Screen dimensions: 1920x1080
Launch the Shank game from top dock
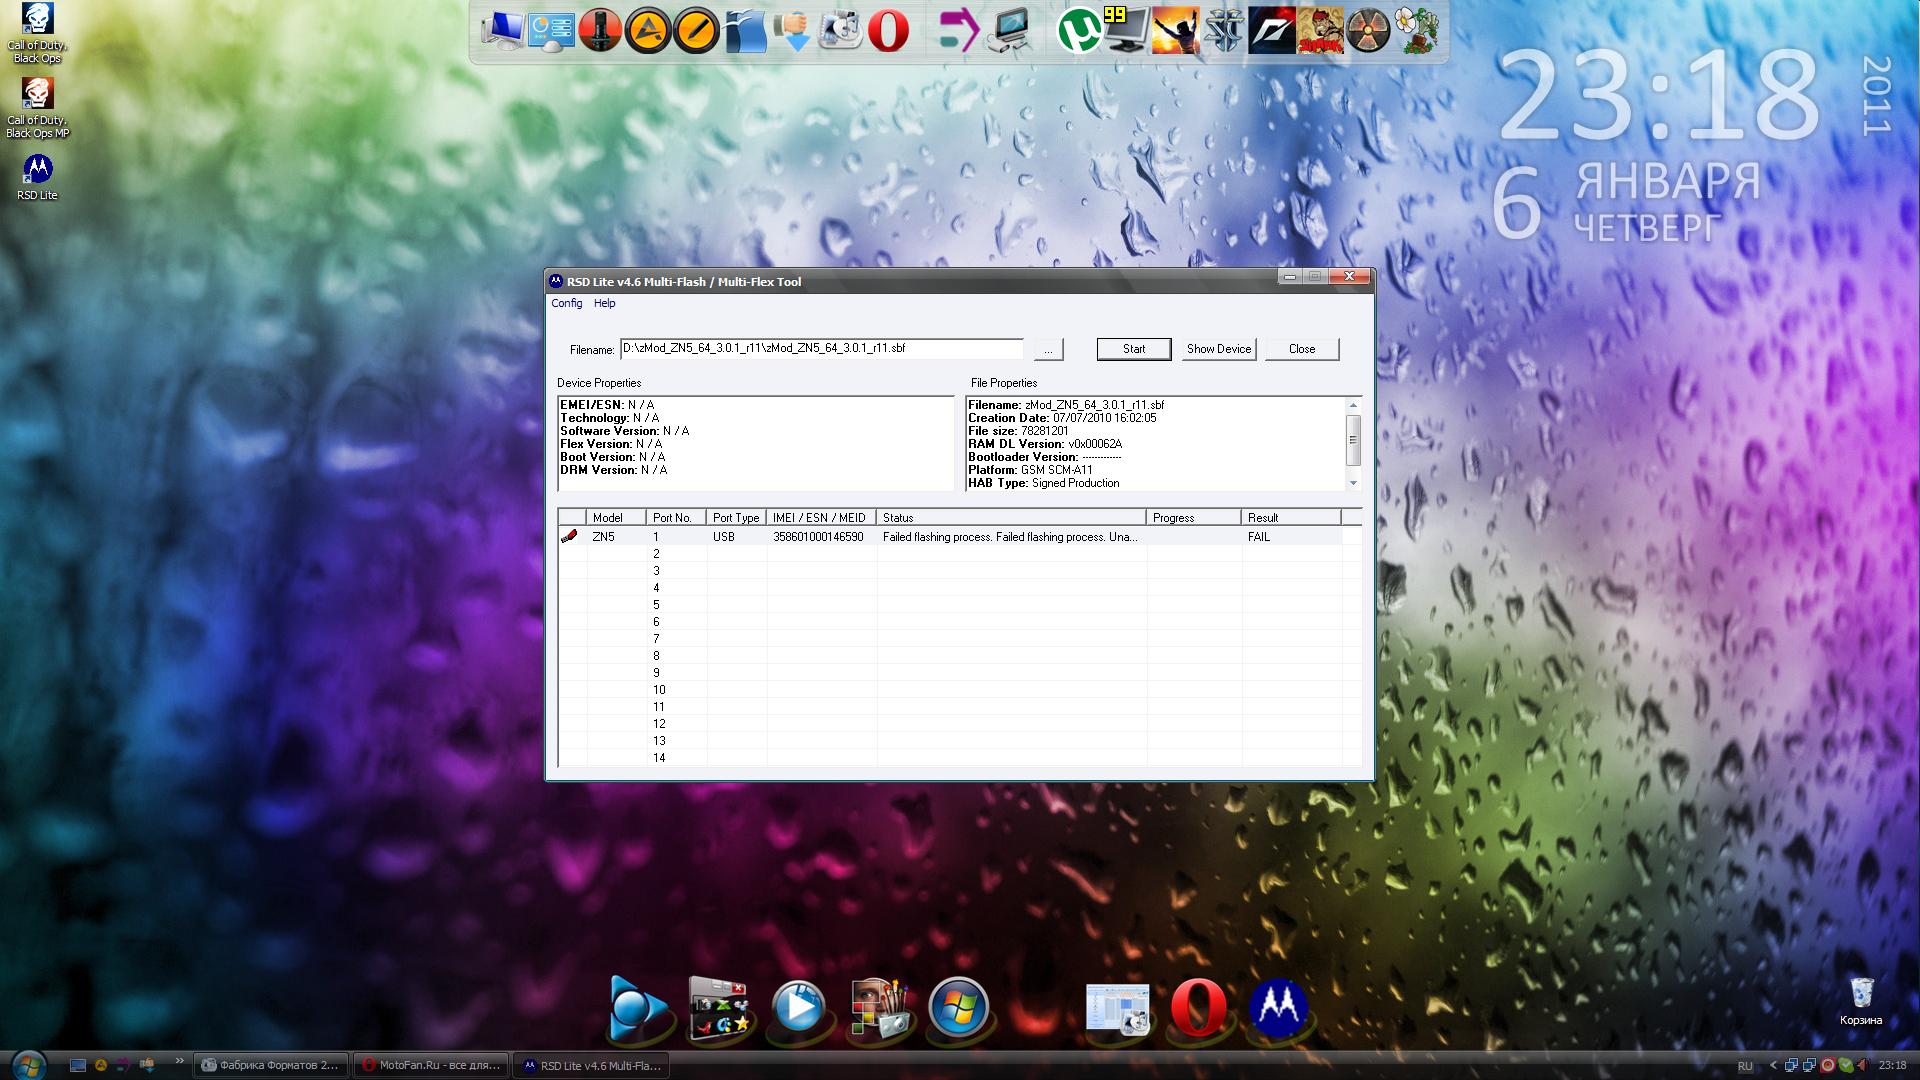pos(1319,30)
